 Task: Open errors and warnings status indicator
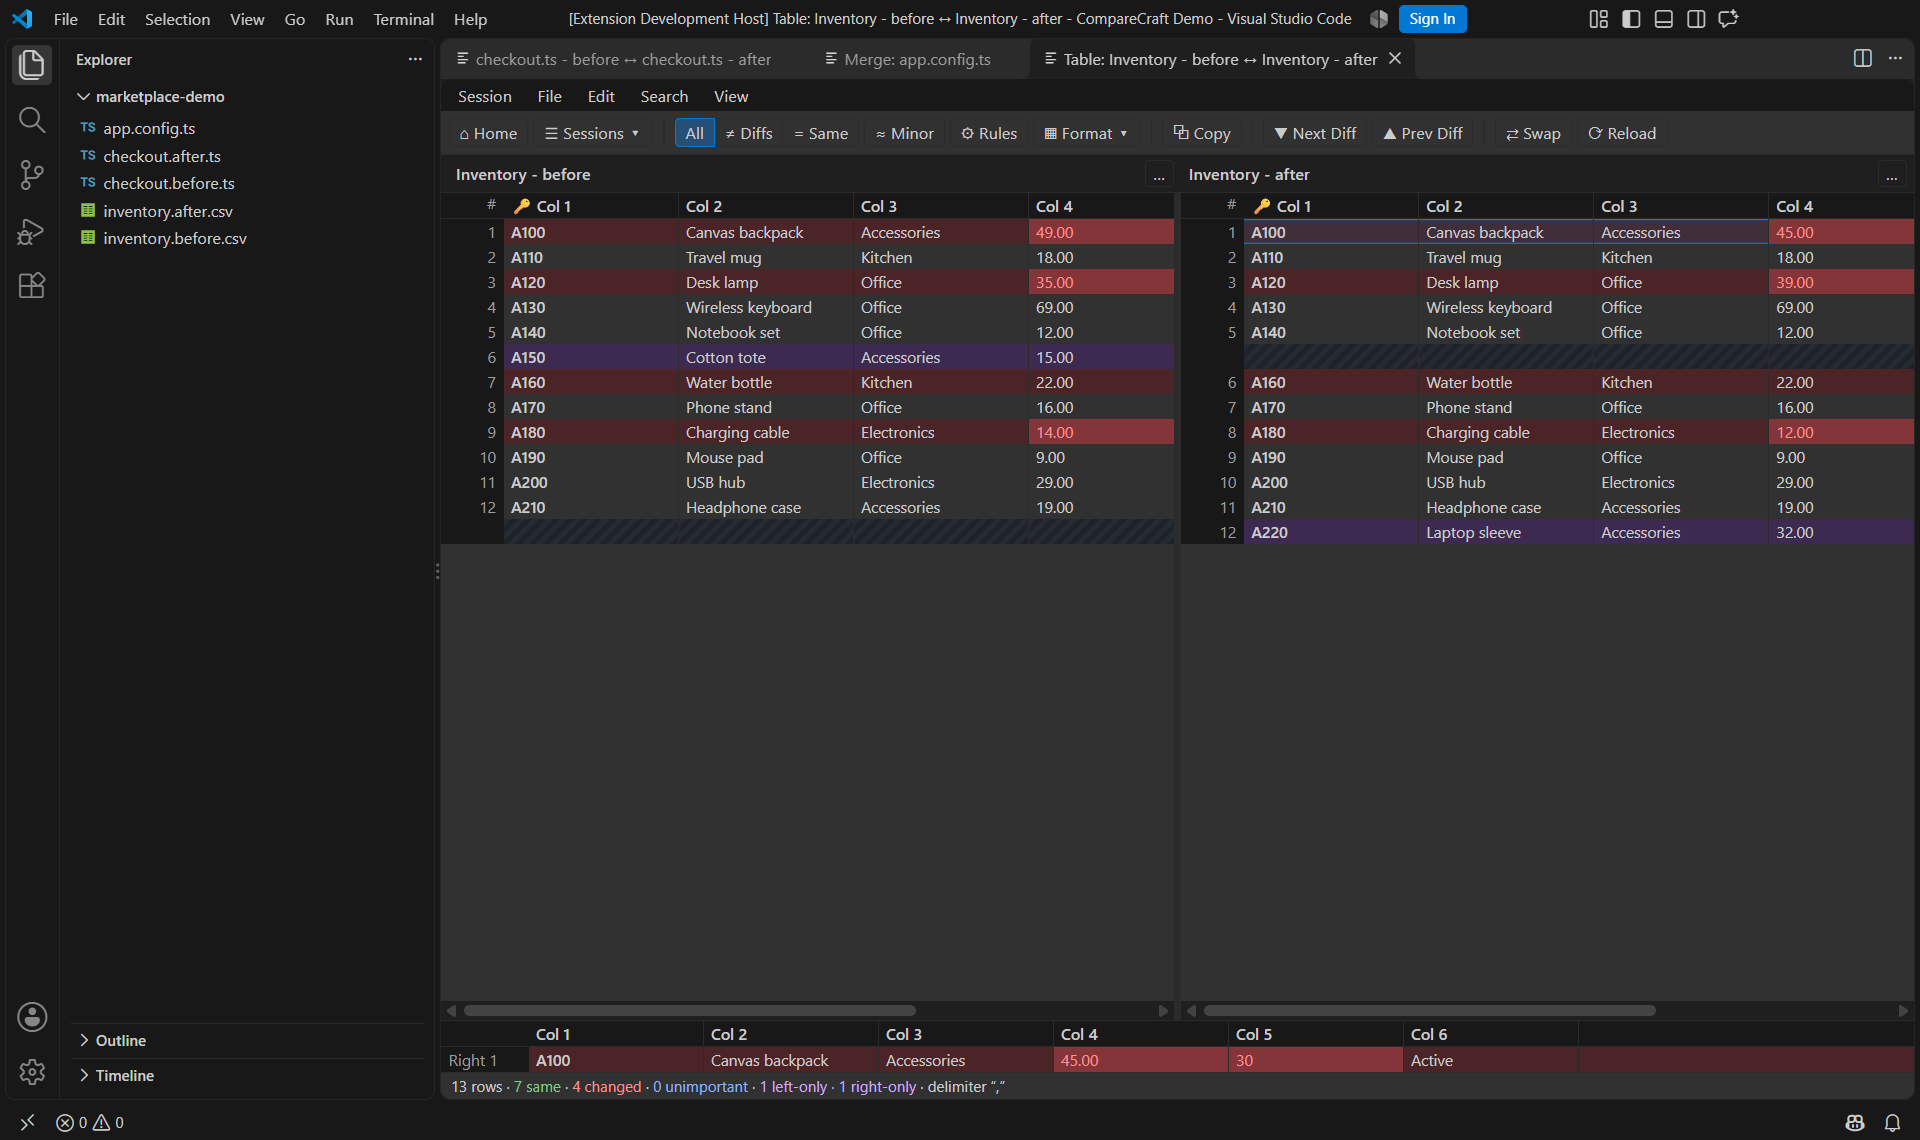90,1123
